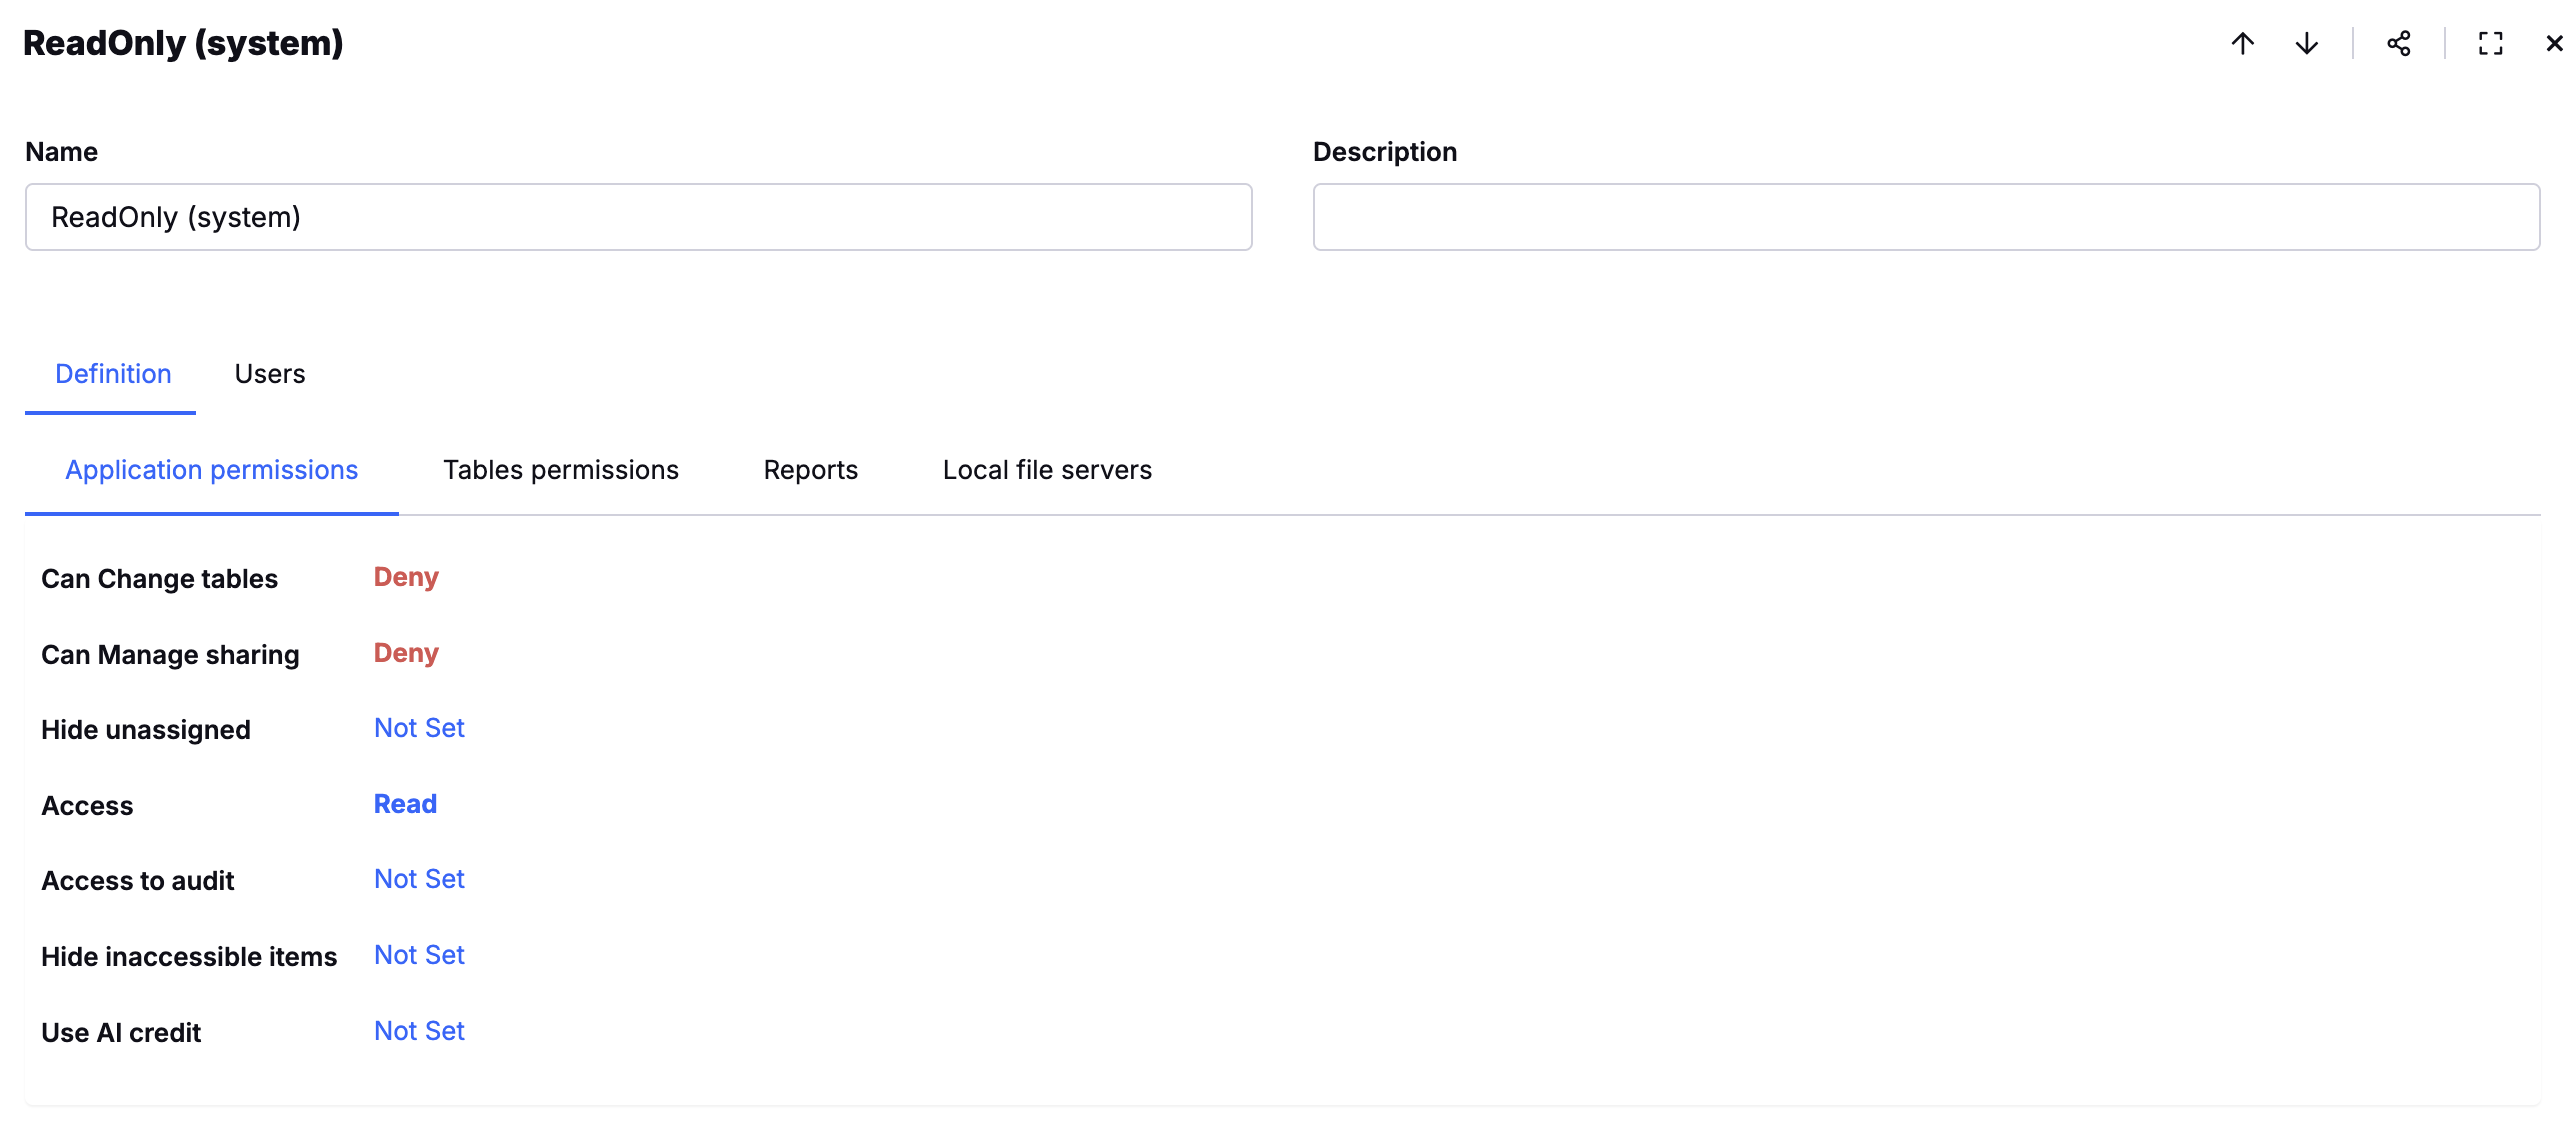The height and width of the screenshot is (1124, 2574).
Task: Toggle Use AI credit Not Set value
Action: click(419, 1031)
